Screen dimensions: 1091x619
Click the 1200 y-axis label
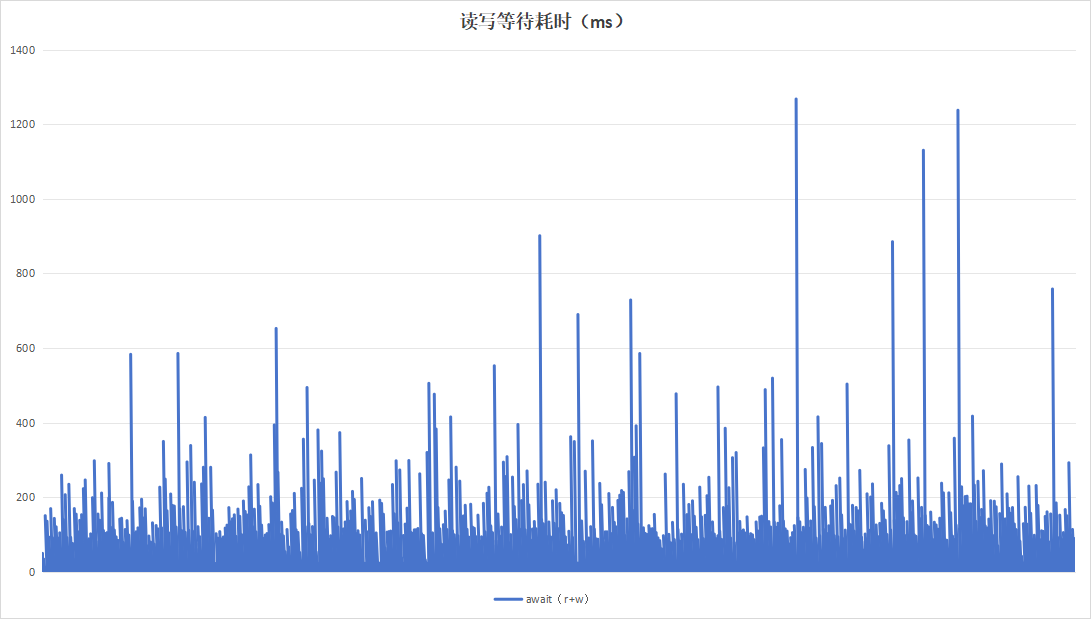[x=23, y=124]
